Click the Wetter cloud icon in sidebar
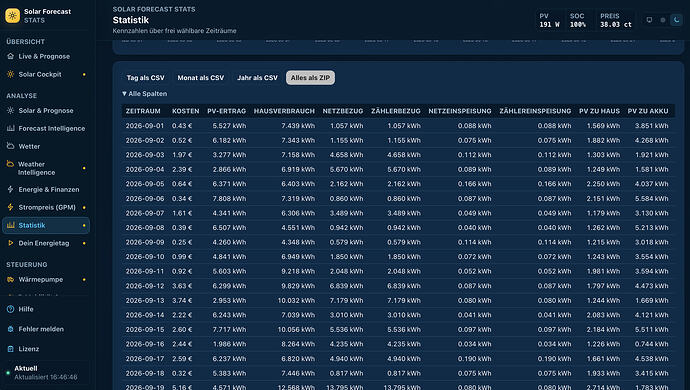Screen dimensions: 690x390 click(11, 146)
